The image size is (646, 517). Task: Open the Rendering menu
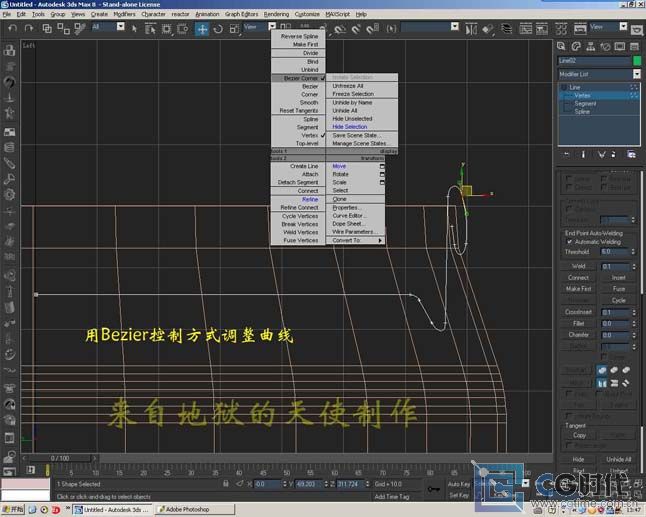point(276,14)
